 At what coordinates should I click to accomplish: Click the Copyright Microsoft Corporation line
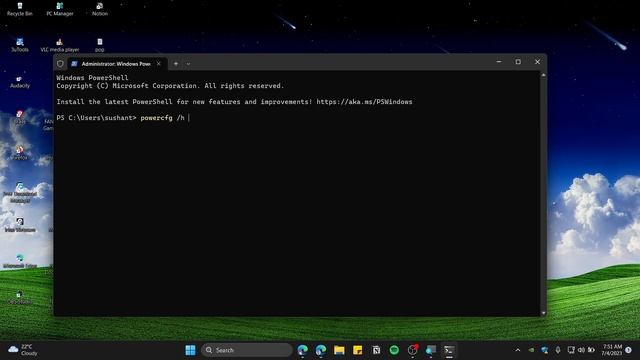click(x=170, y=86)
